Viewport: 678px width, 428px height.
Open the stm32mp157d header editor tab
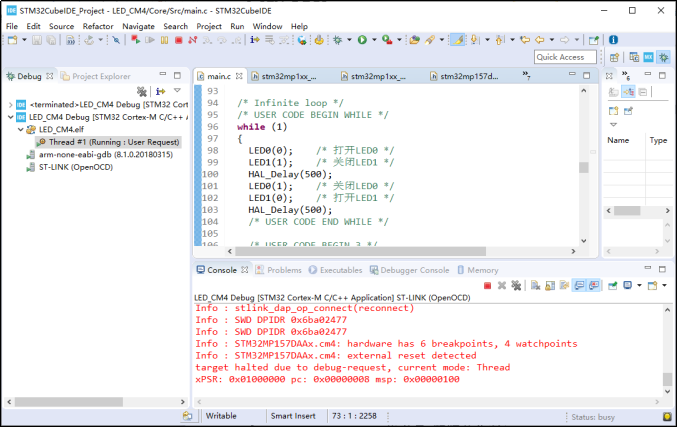464,77
